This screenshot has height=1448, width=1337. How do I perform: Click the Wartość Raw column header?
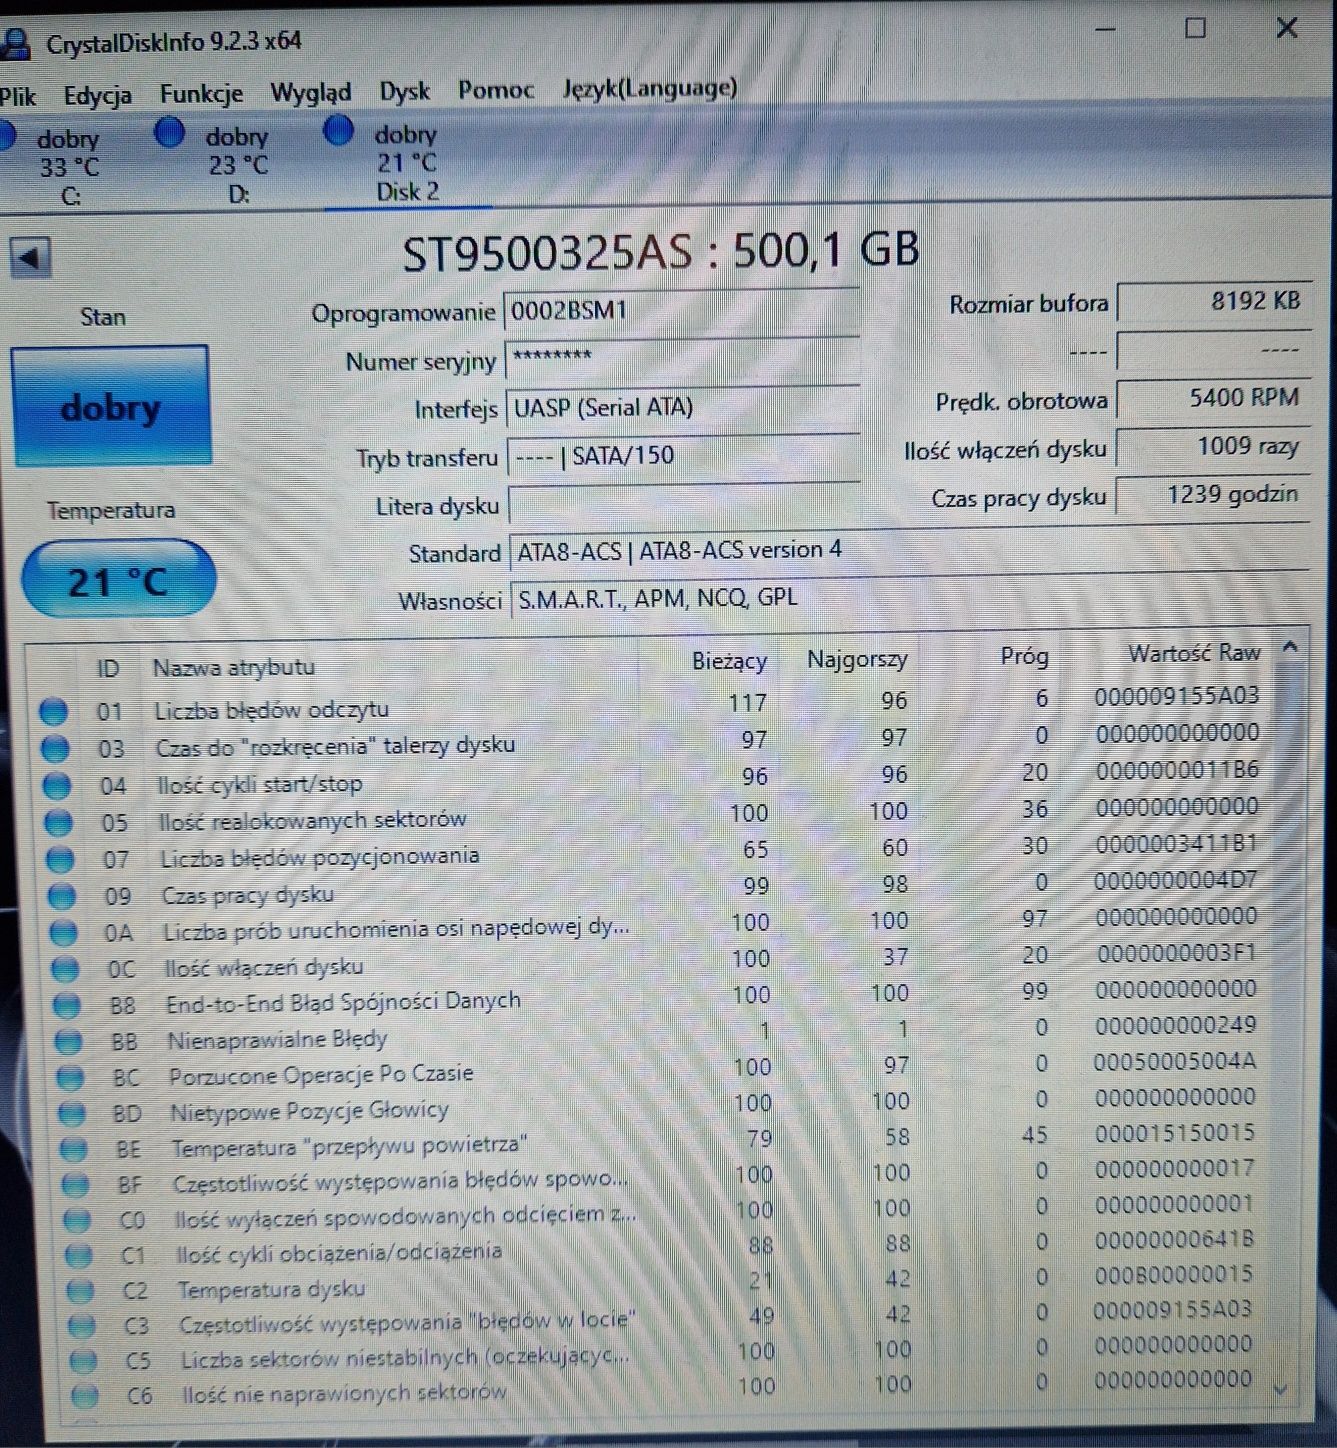click(1194, 653)
